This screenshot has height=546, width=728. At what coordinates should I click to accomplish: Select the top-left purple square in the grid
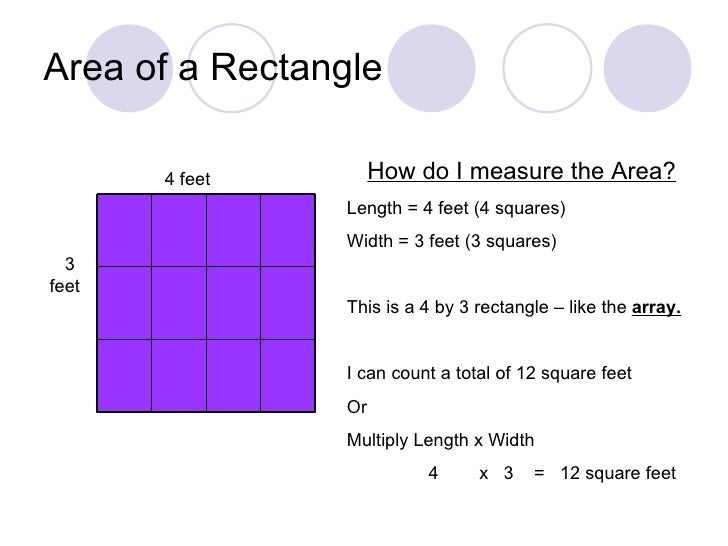tap(124, 230)
